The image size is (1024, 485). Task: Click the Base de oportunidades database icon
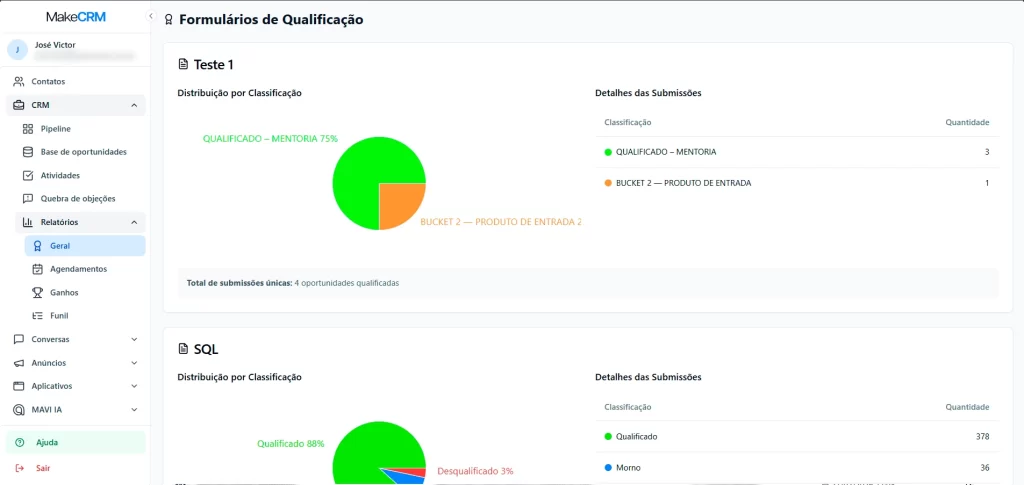(x=28, y=152)
